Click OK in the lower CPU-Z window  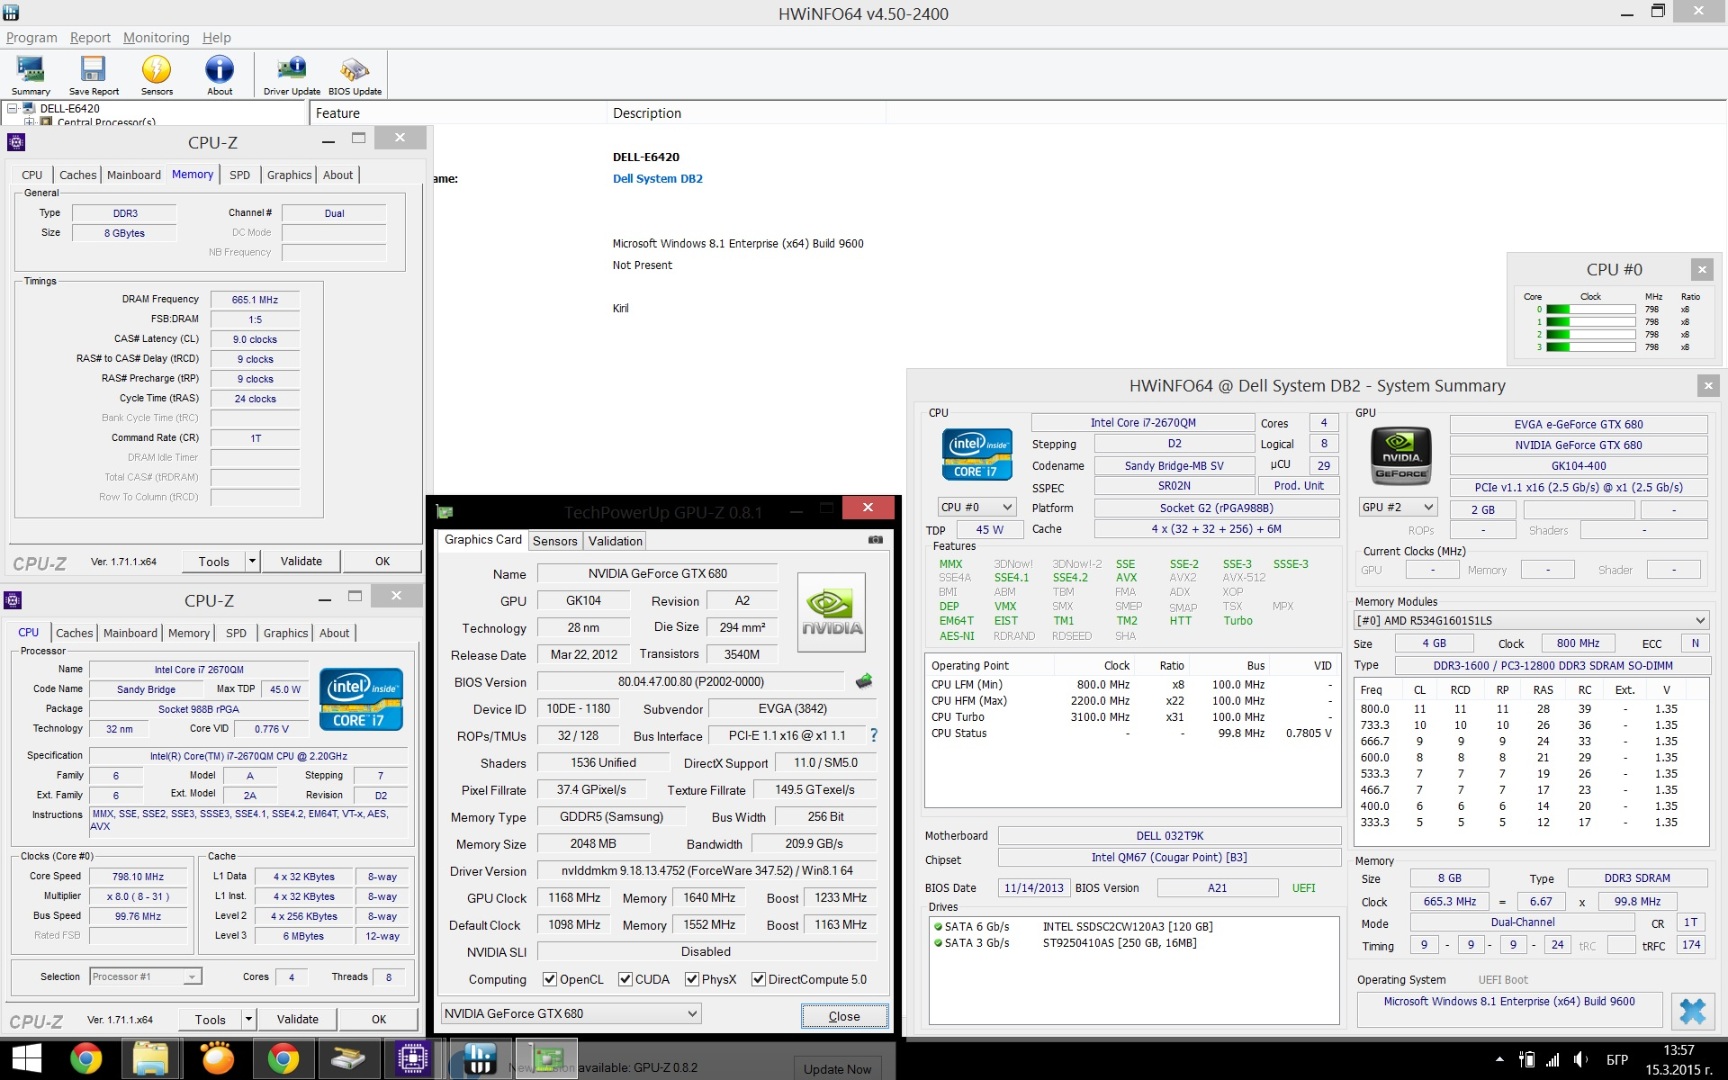point(379,1019)
